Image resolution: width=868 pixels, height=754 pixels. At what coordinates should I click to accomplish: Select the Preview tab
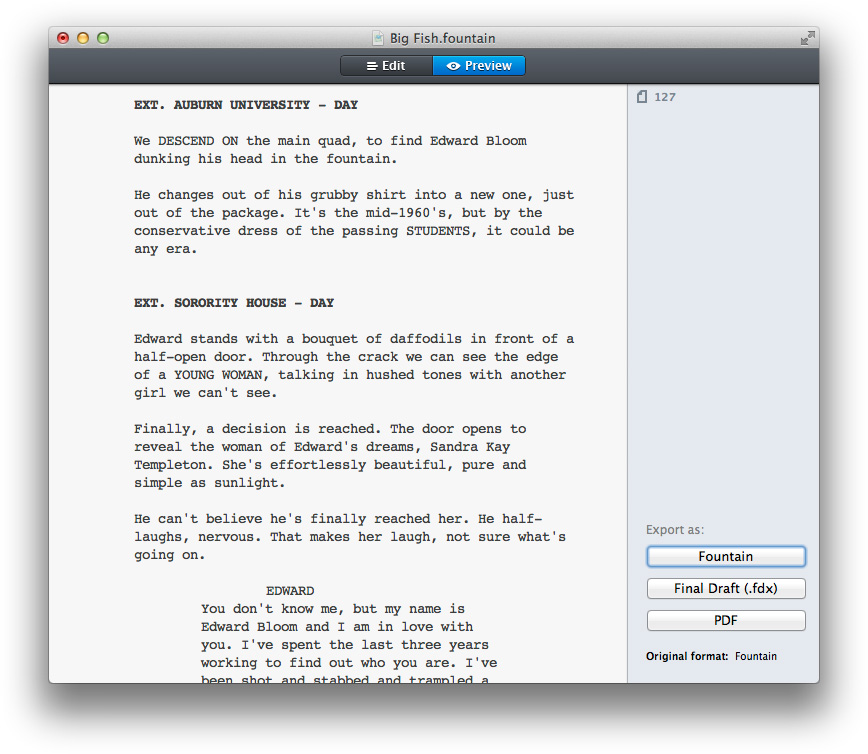[480, 65]
